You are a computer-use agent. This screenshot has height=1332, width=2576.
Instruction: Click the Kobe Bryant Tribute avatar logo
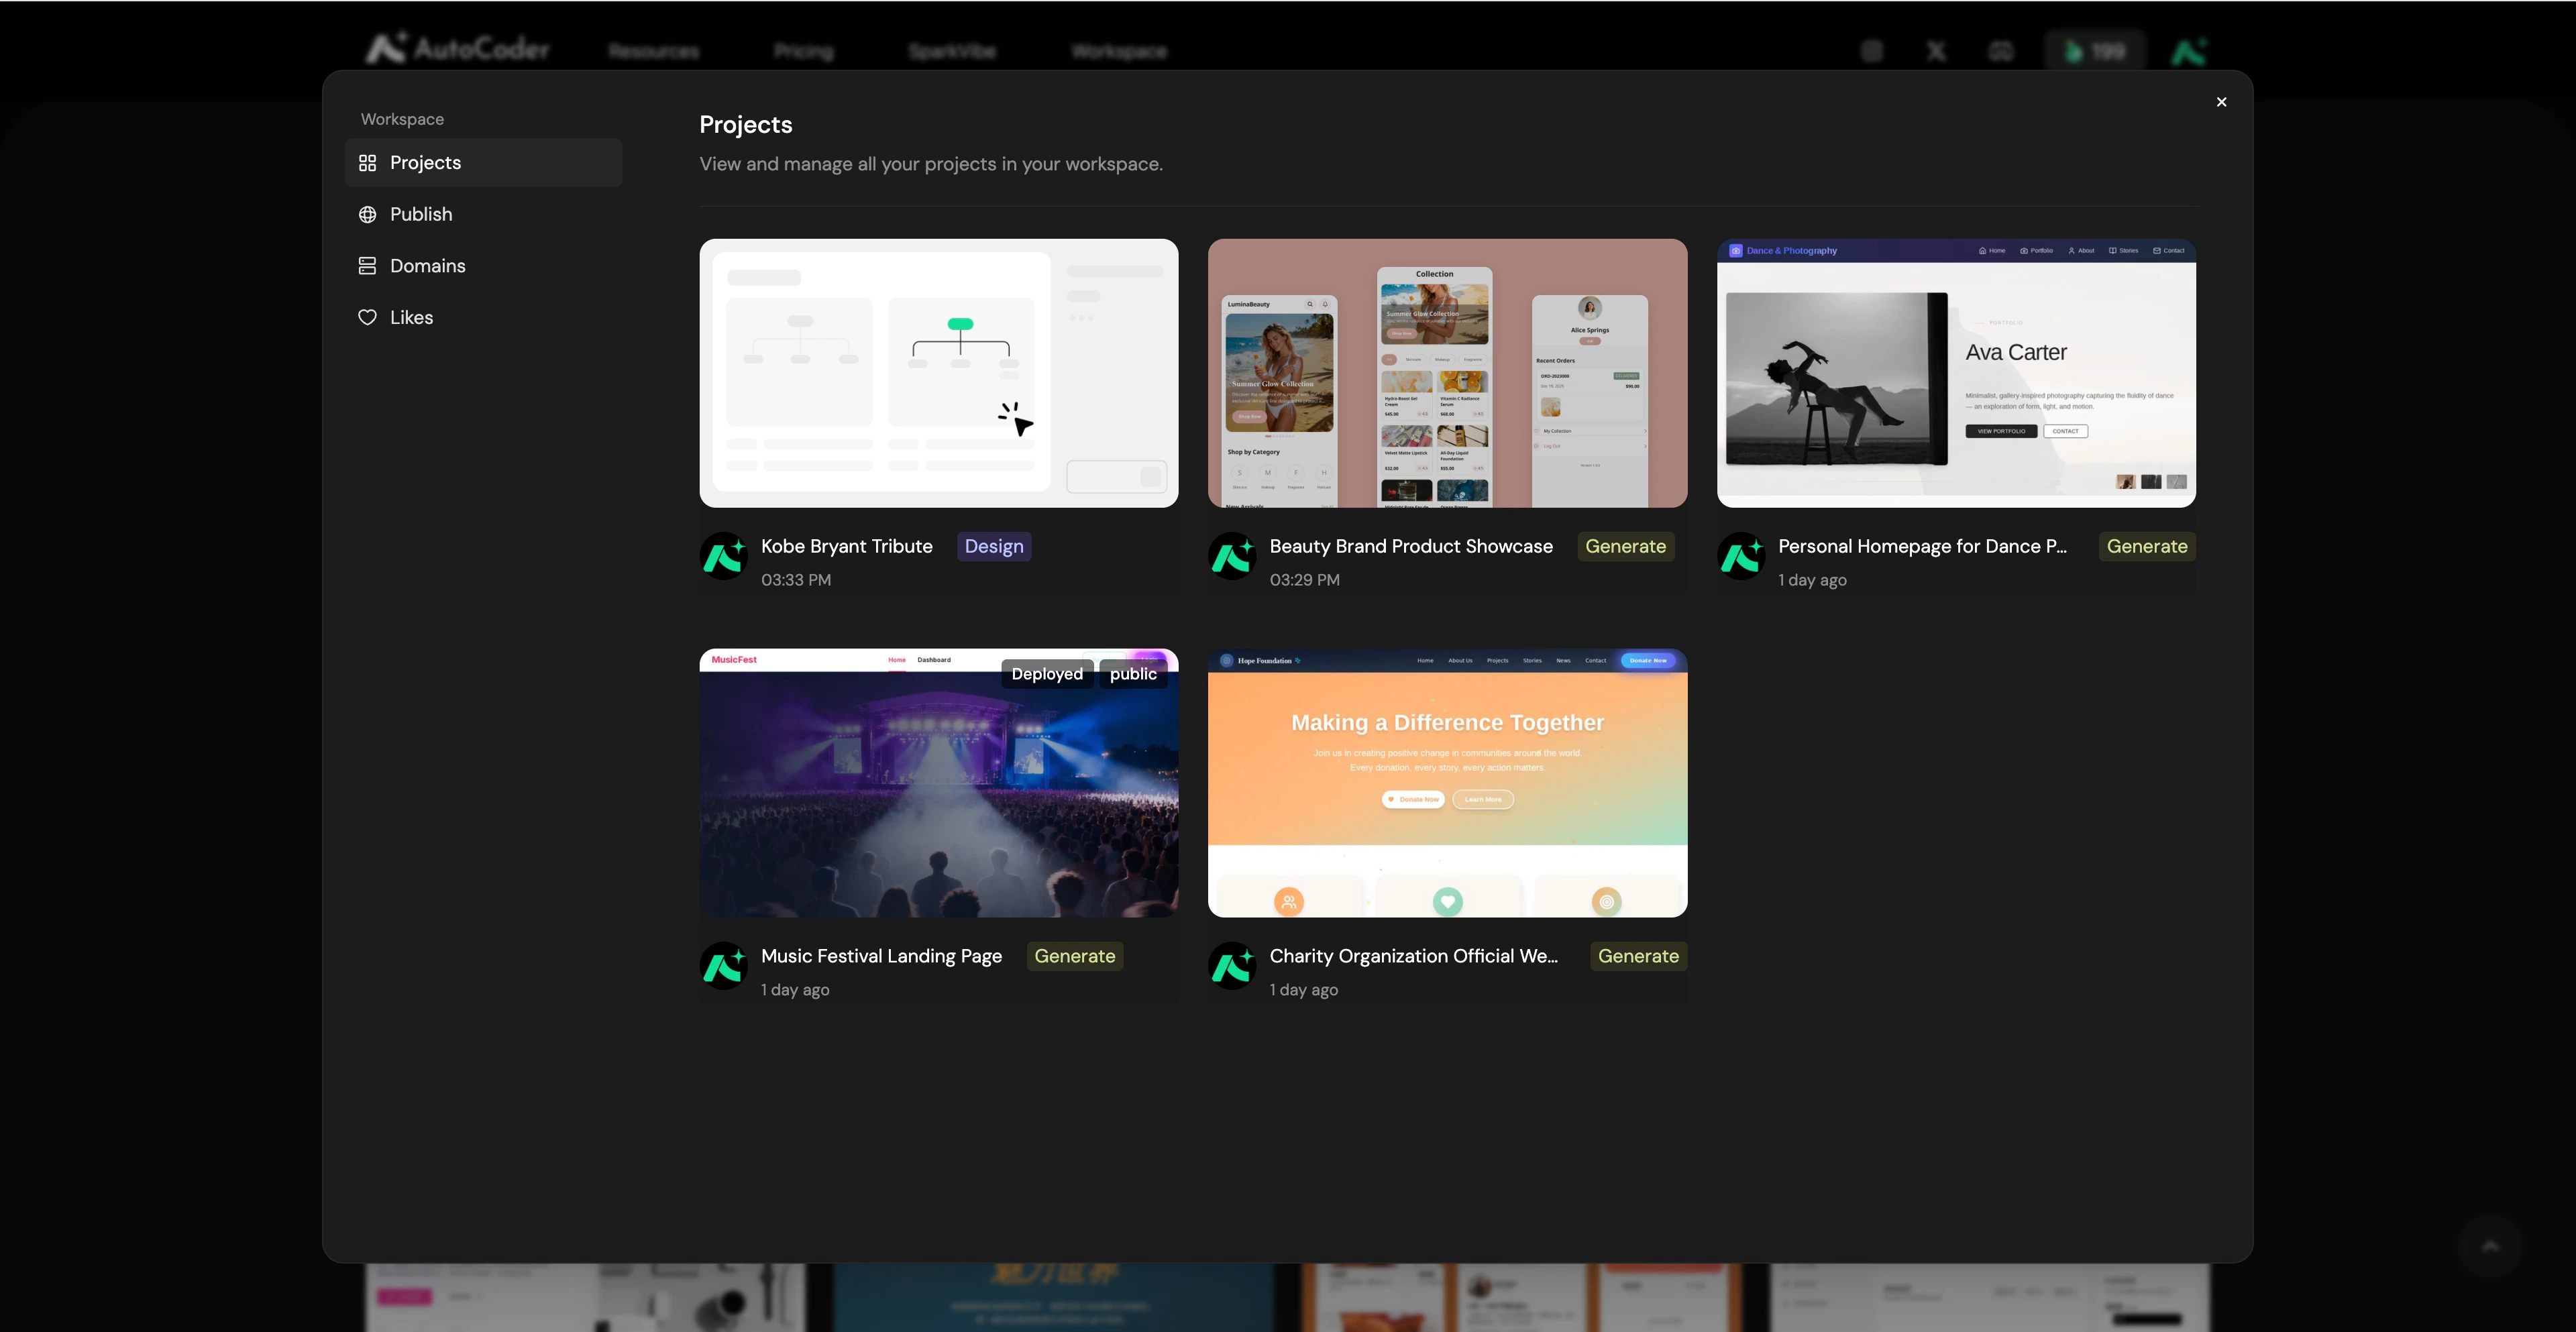[x=724, y=557]
